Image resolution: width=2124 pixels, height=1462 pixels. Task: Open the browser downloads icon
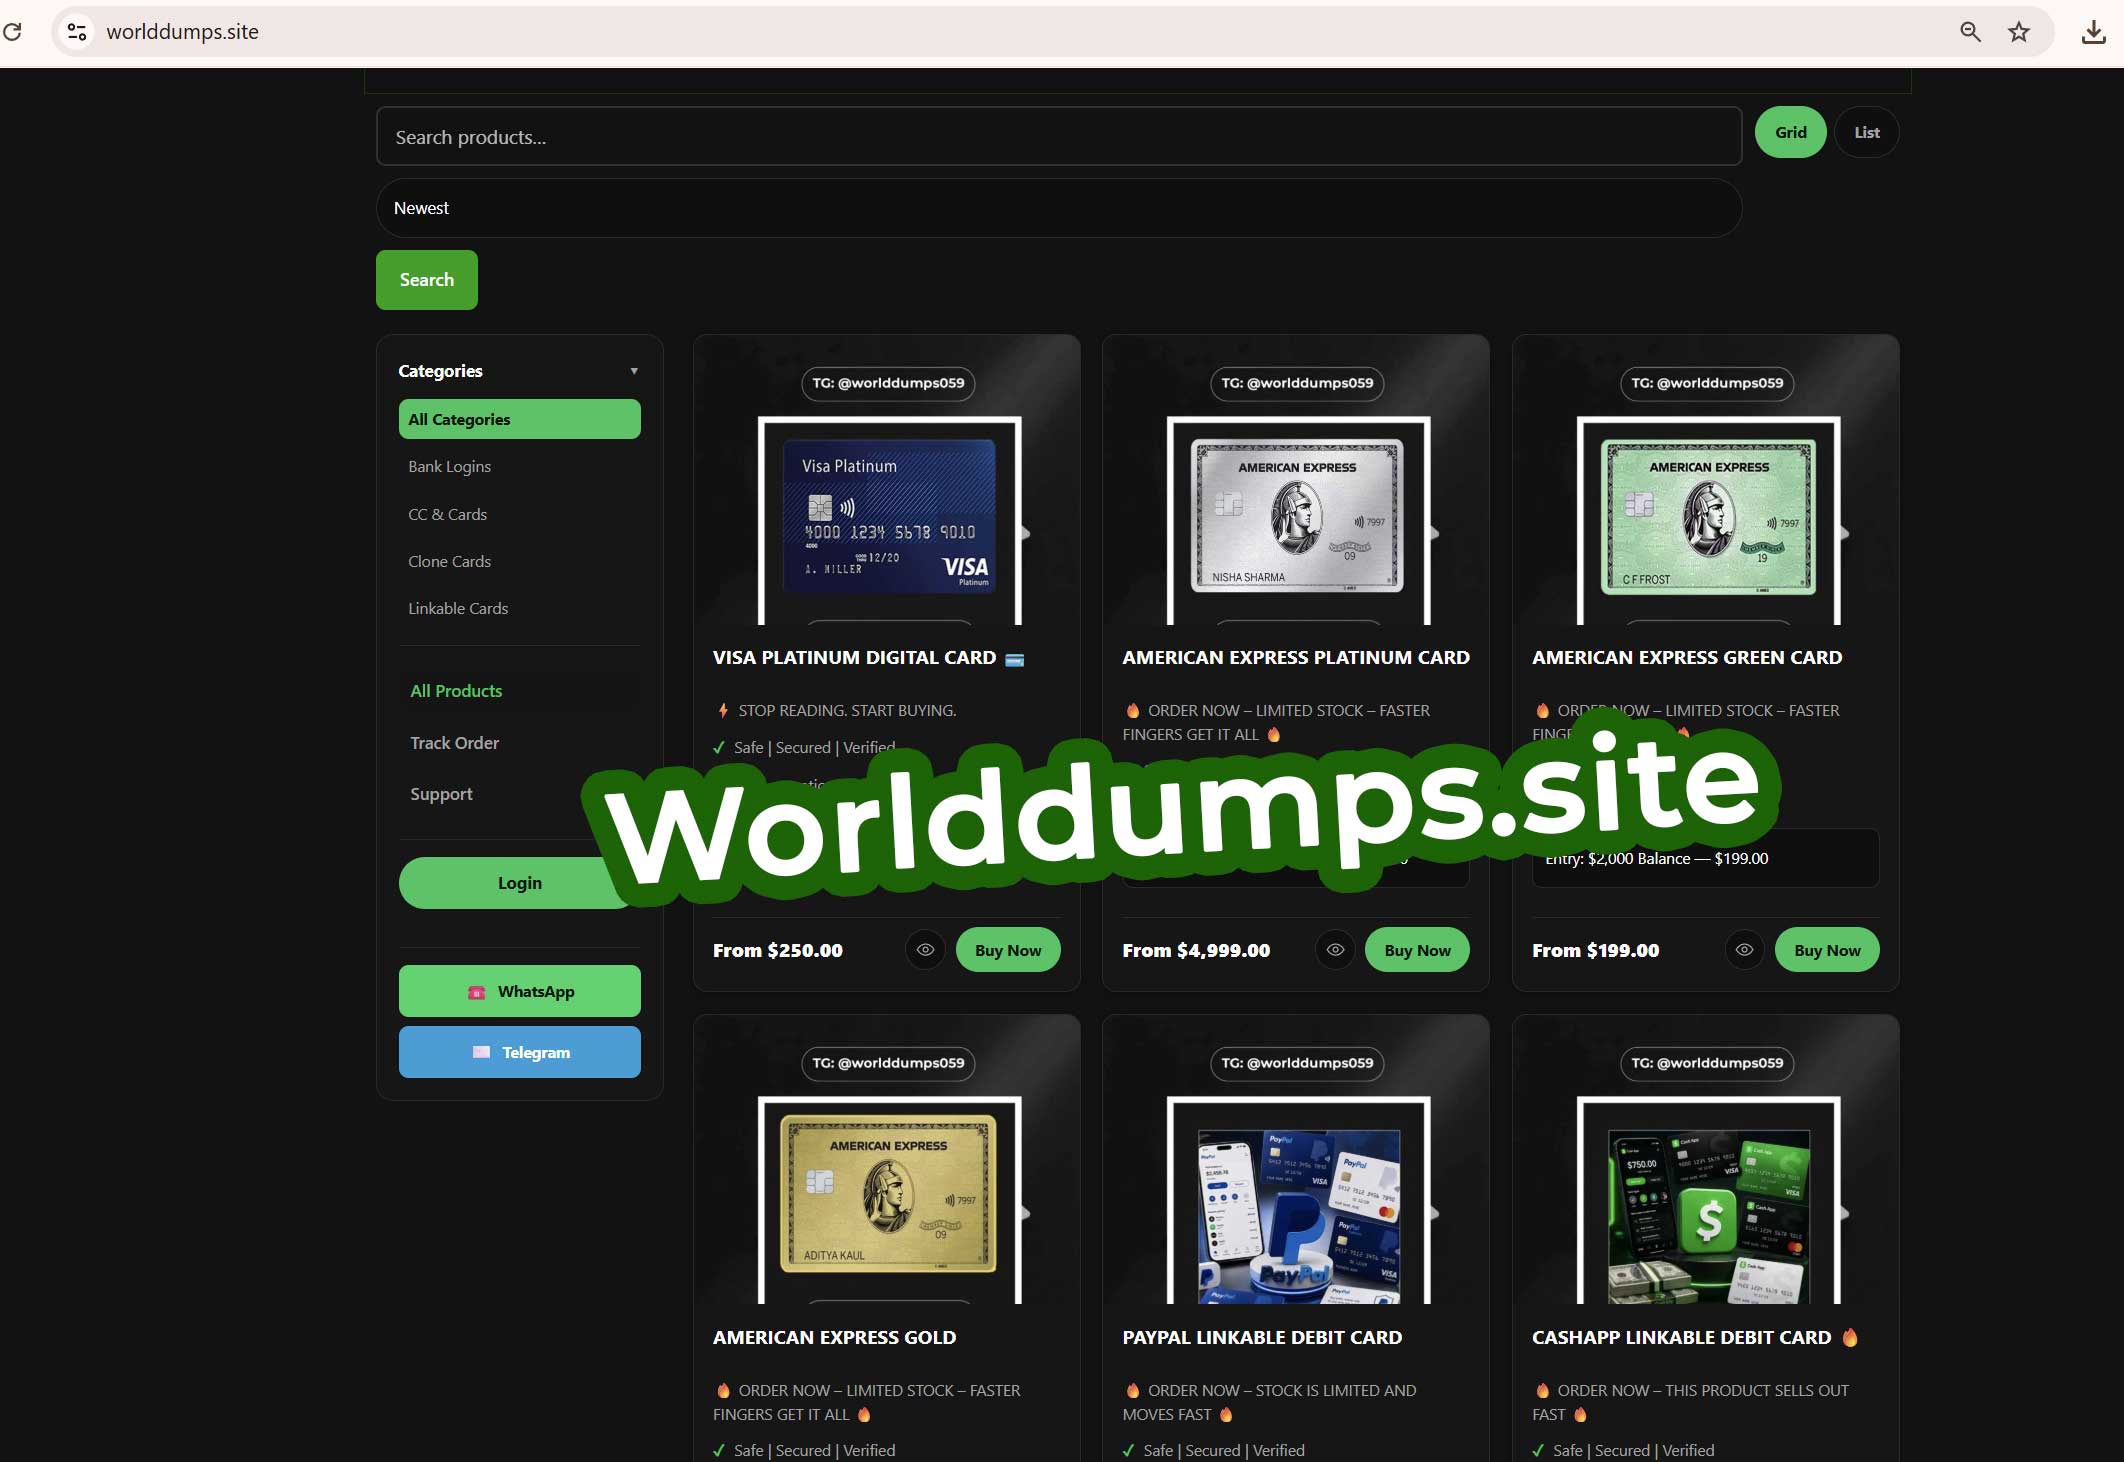tap(2093, 32)
